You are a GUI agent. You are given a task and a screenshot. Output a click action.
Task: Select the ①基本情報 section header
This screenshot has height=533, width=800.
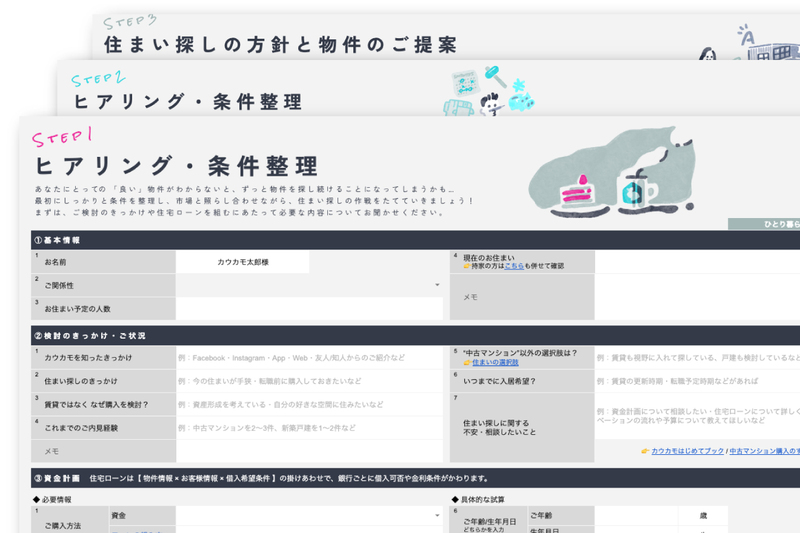coord(415,240)
